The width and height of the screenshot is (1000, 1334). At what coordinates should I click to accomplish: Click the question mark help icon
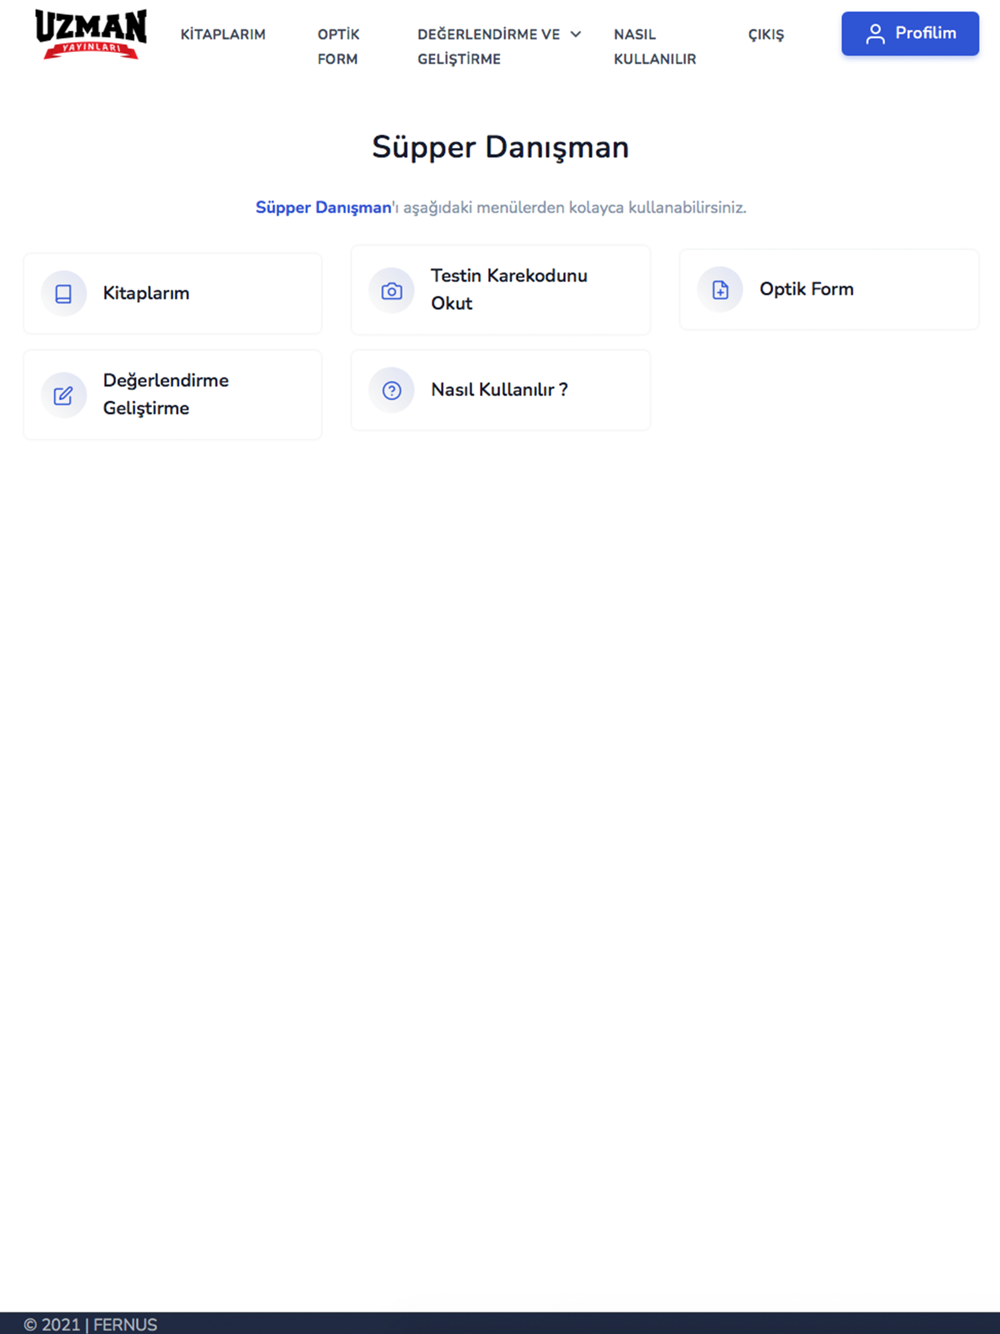pyautogui.click(x=392, y=390)
